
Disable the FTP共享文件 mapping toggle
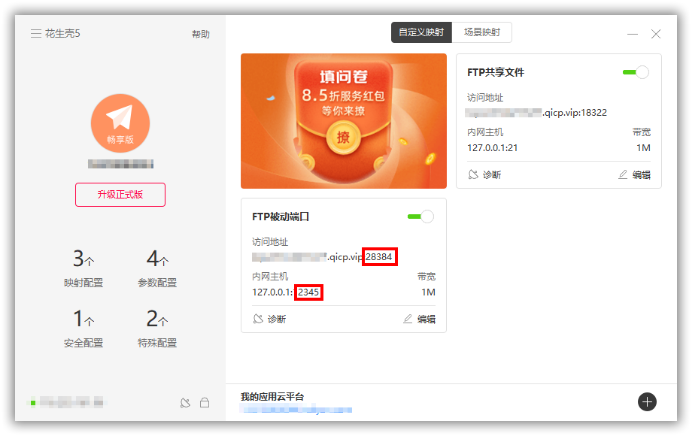tap(635, 72)
